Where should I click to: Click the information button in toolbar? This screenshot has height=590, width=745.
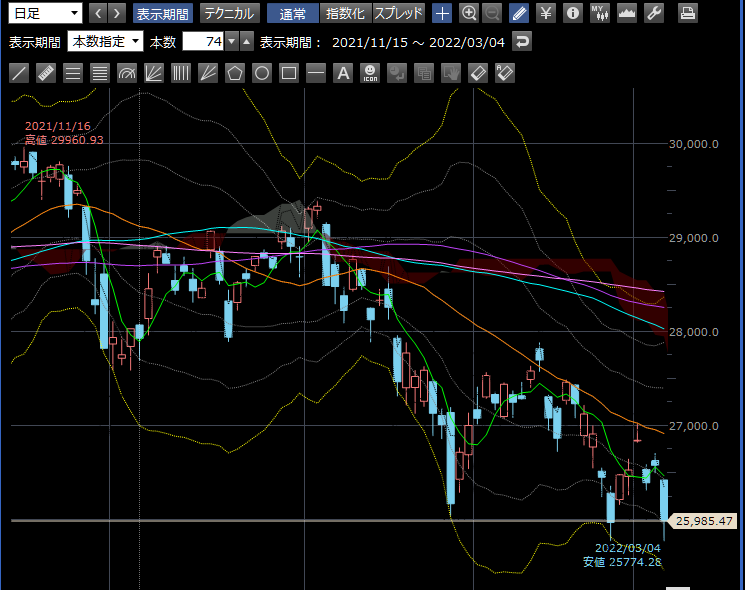[x=572, y=13]
